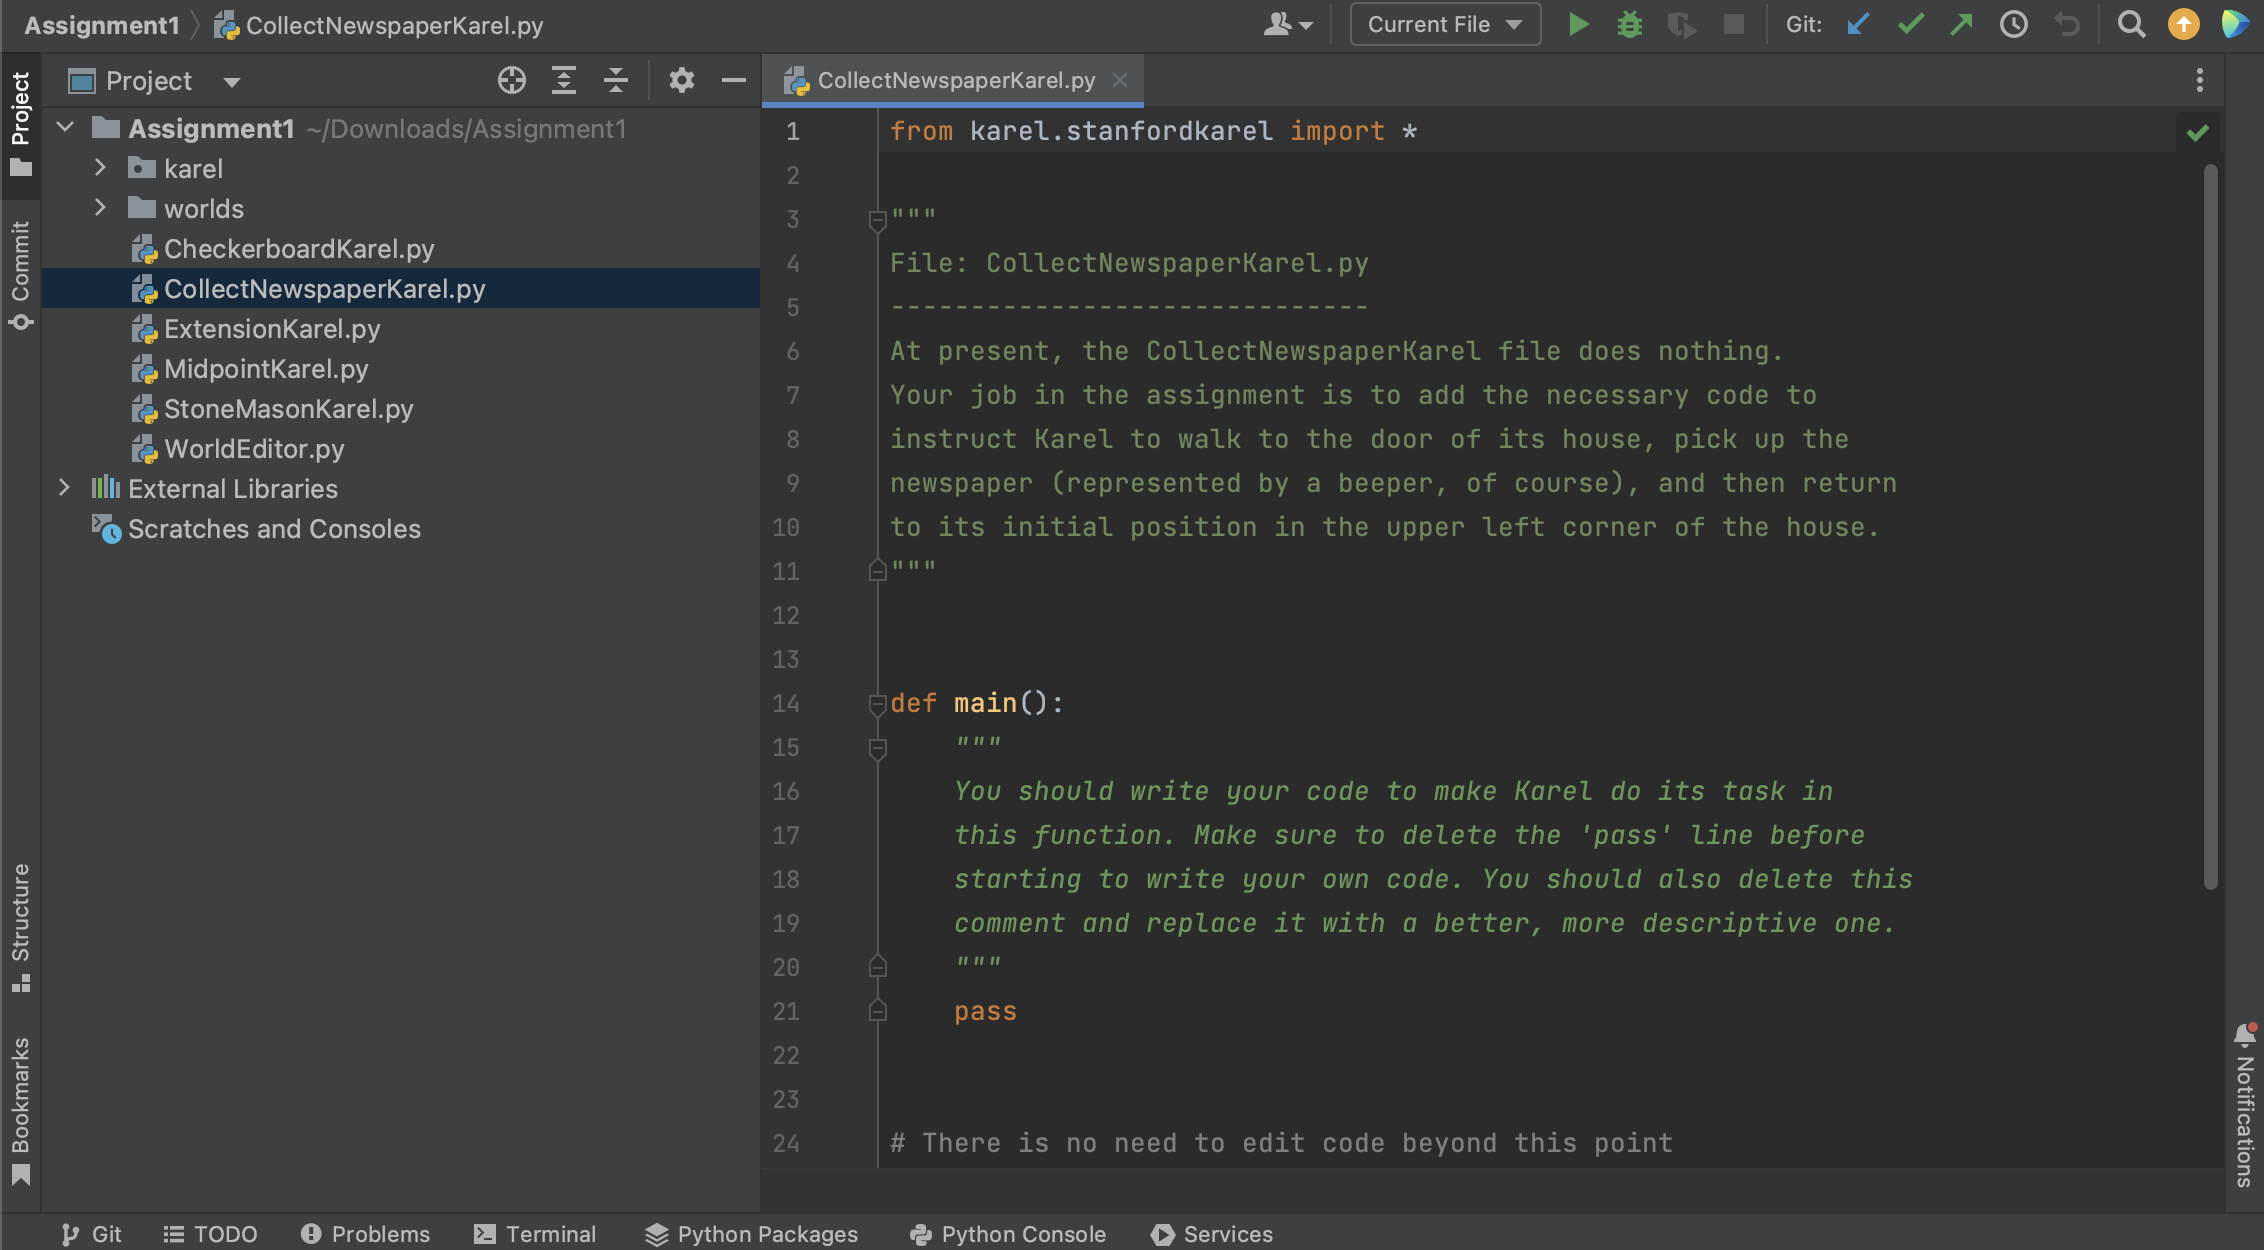The image size is (2264, 1250).
Task: Open the Terminal tool window
Action: point(535,1234)
